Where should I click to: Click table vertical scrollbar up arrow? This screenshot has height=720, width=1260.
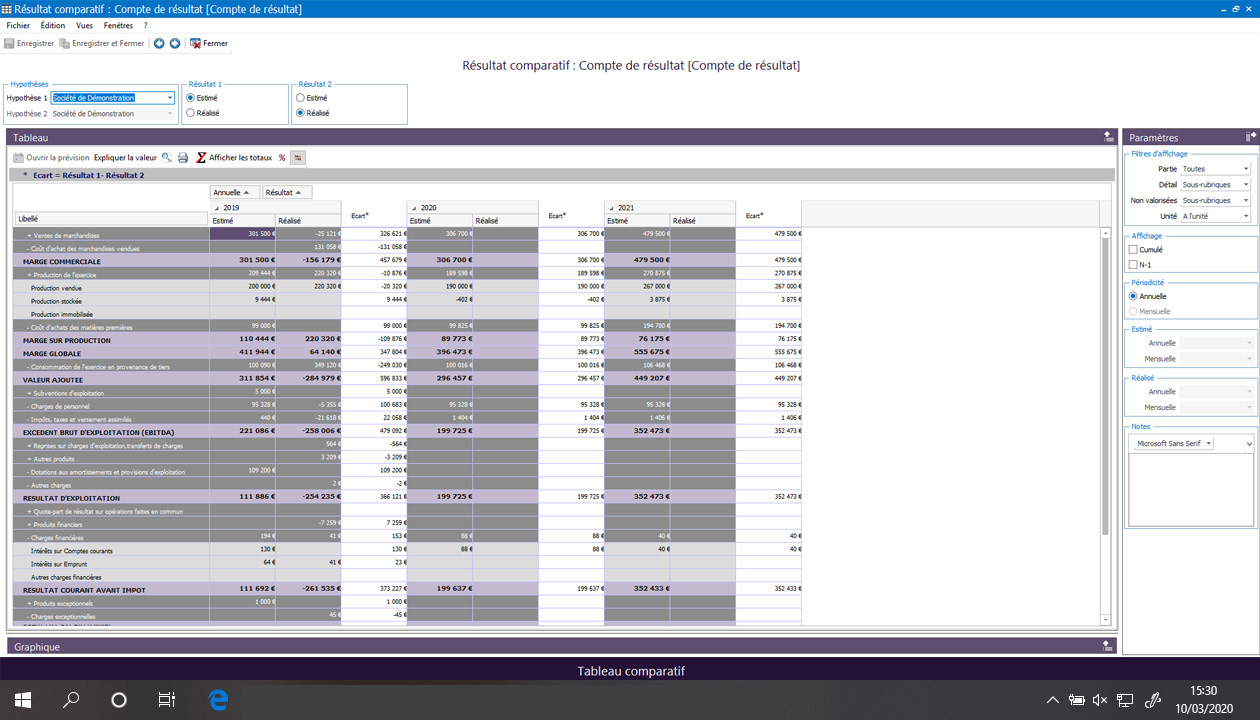1105,232
